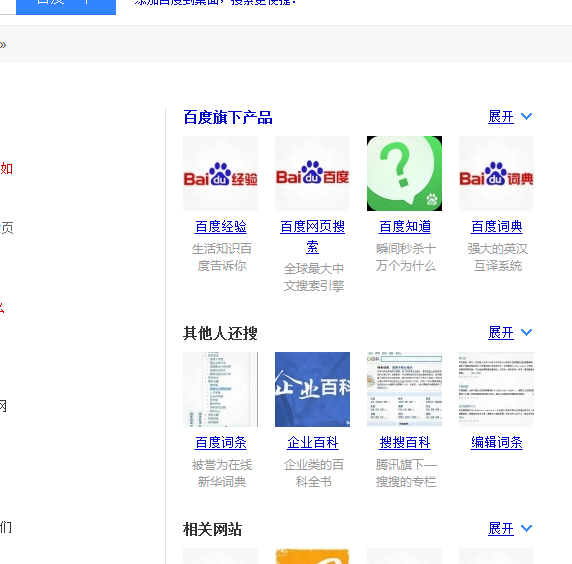Follow the 企业百科 text link

(x=313, y=443)
